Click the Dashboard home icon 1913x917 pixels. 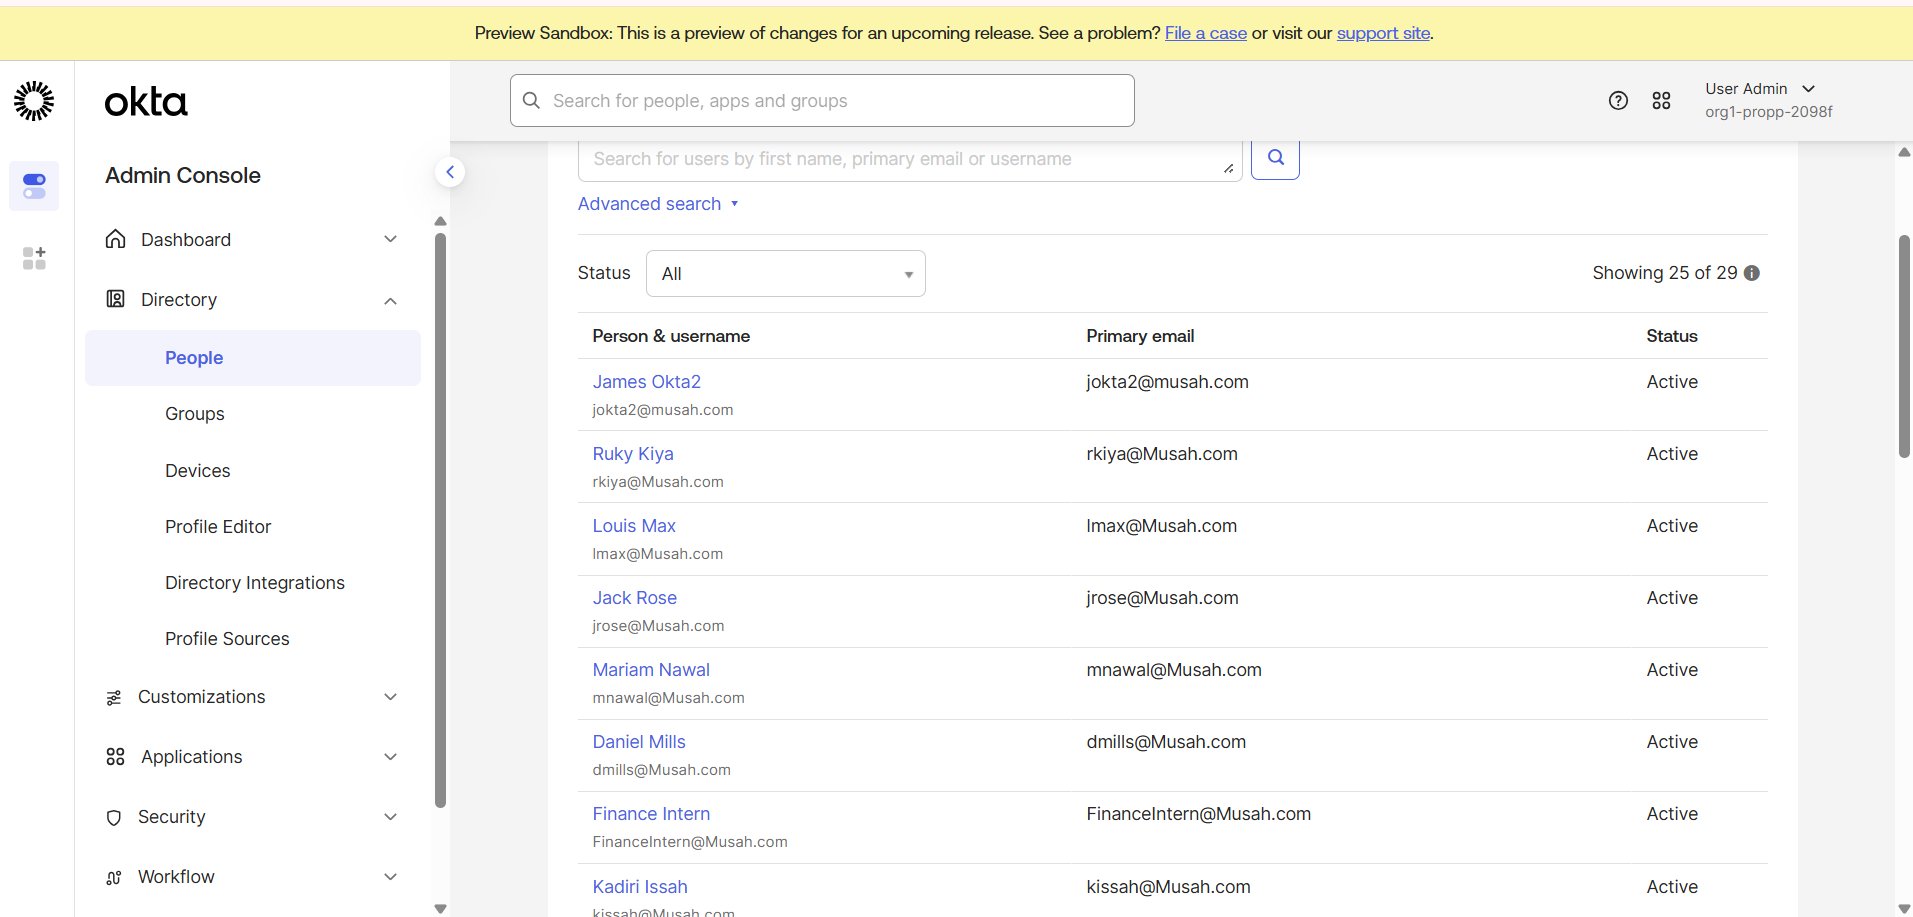116,239
